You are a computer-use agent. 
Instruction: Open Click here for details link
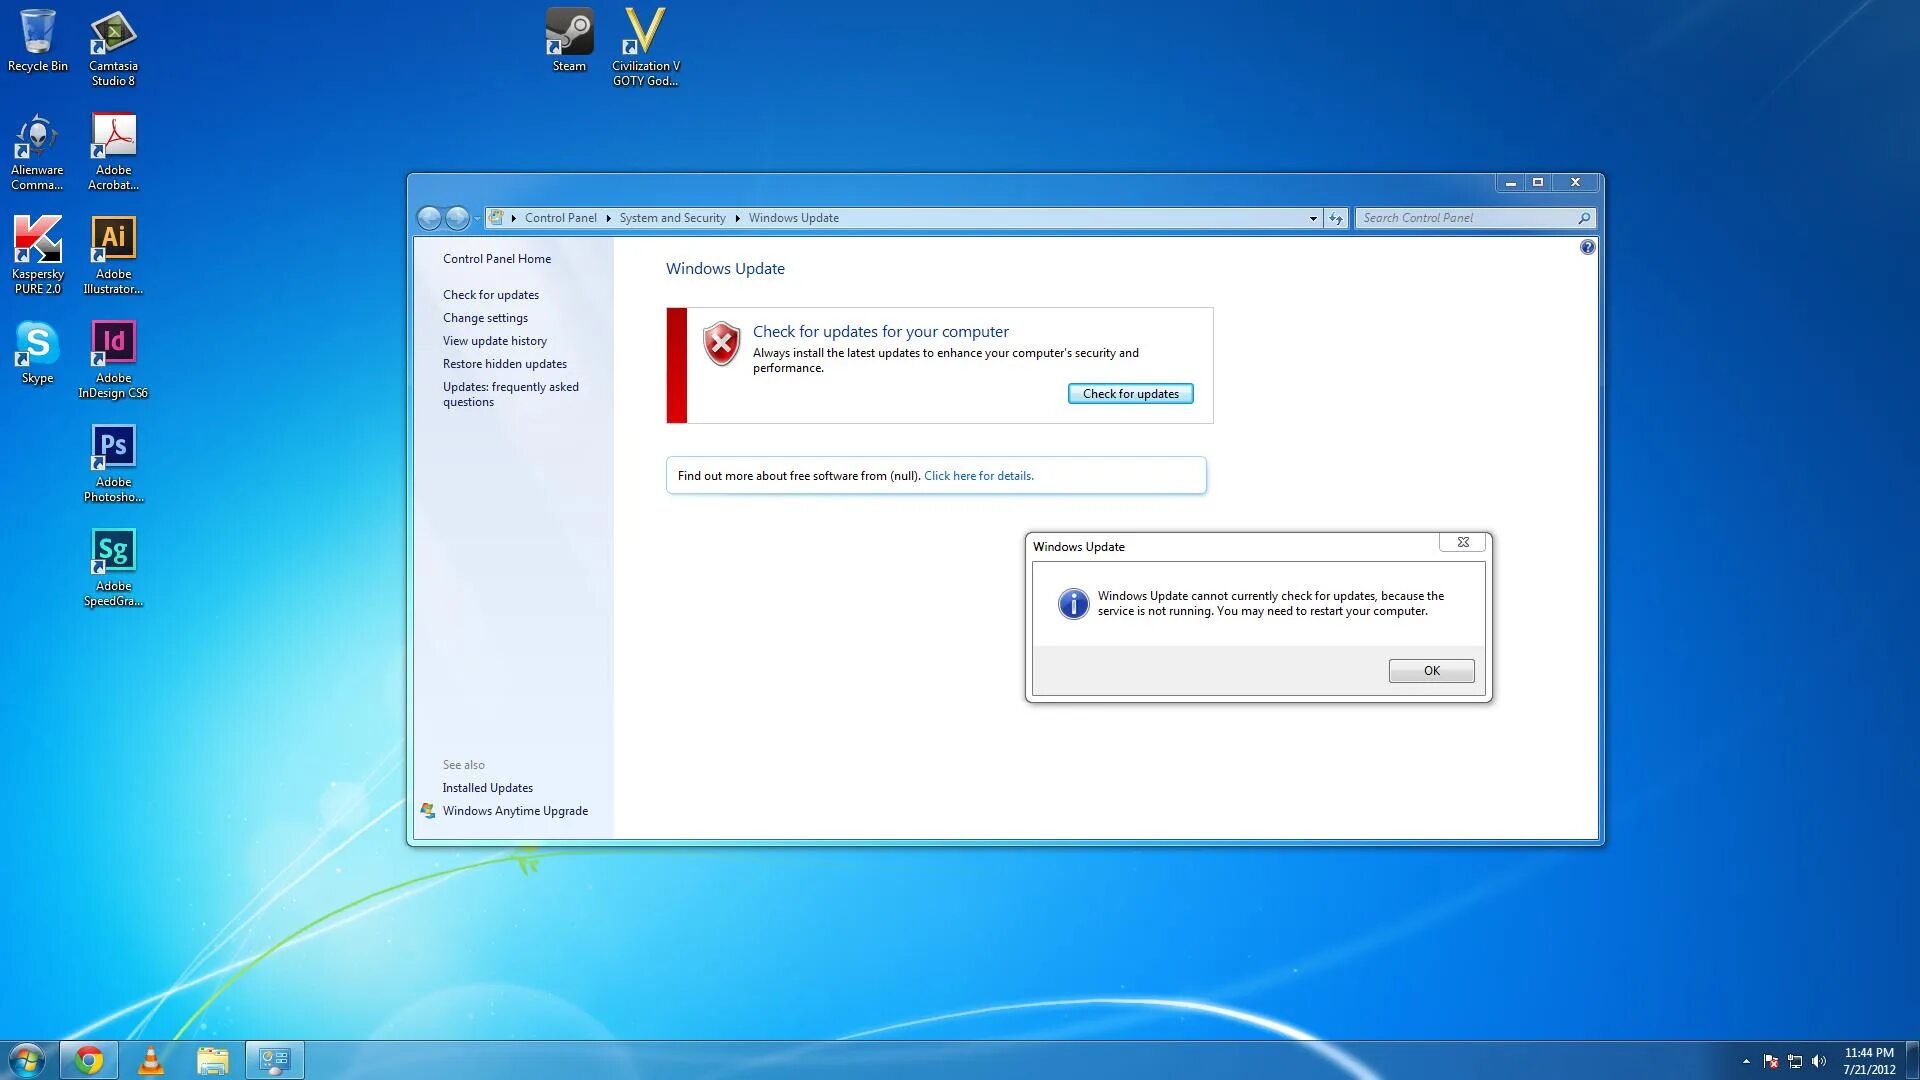[978, 476]
